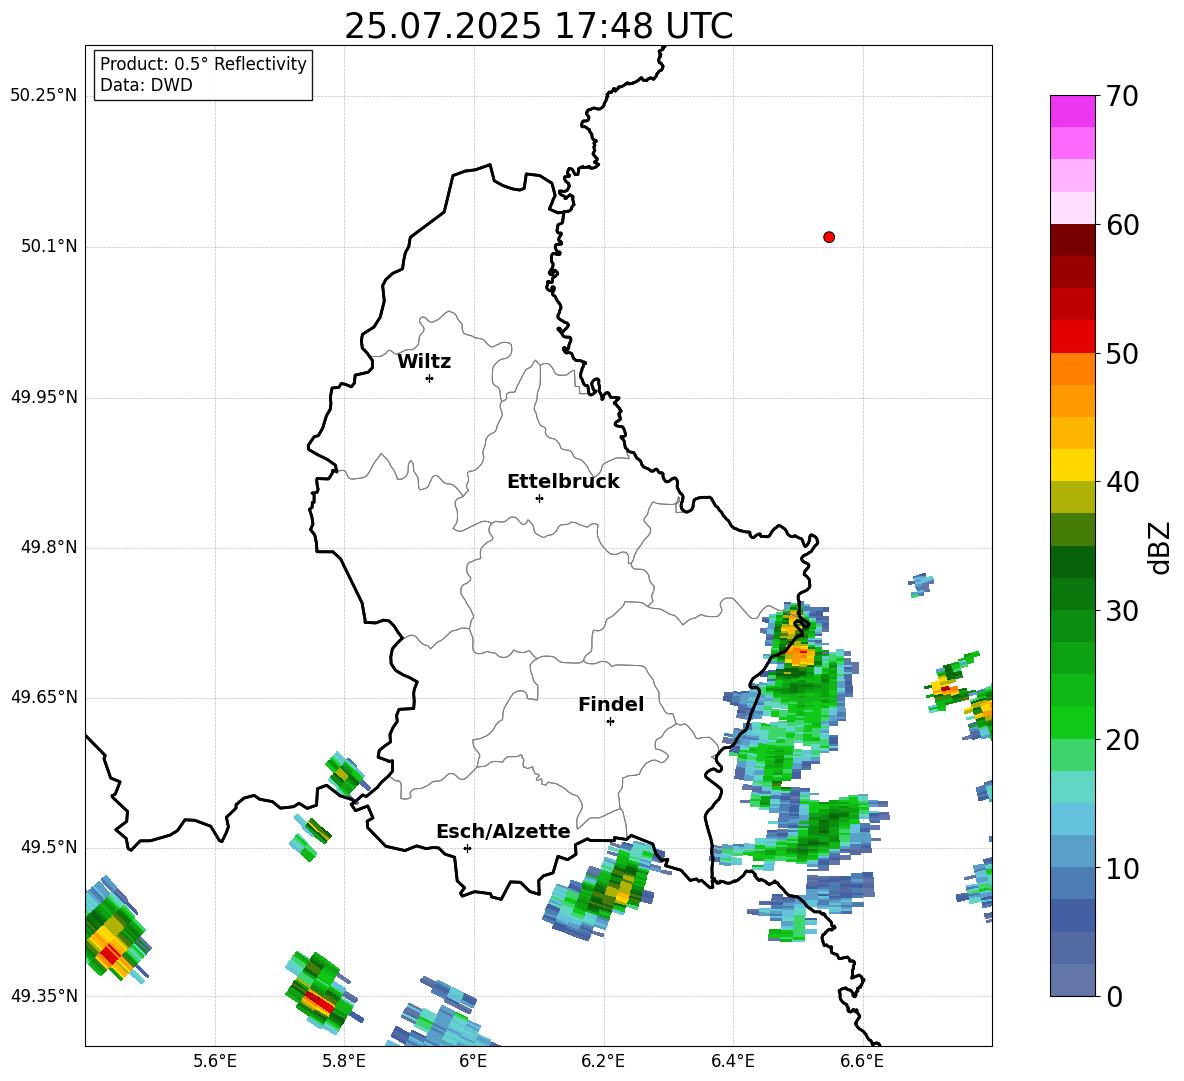Click the Wiltz city label
This screenshot has width=1184, height=1081.
[424, 362]
